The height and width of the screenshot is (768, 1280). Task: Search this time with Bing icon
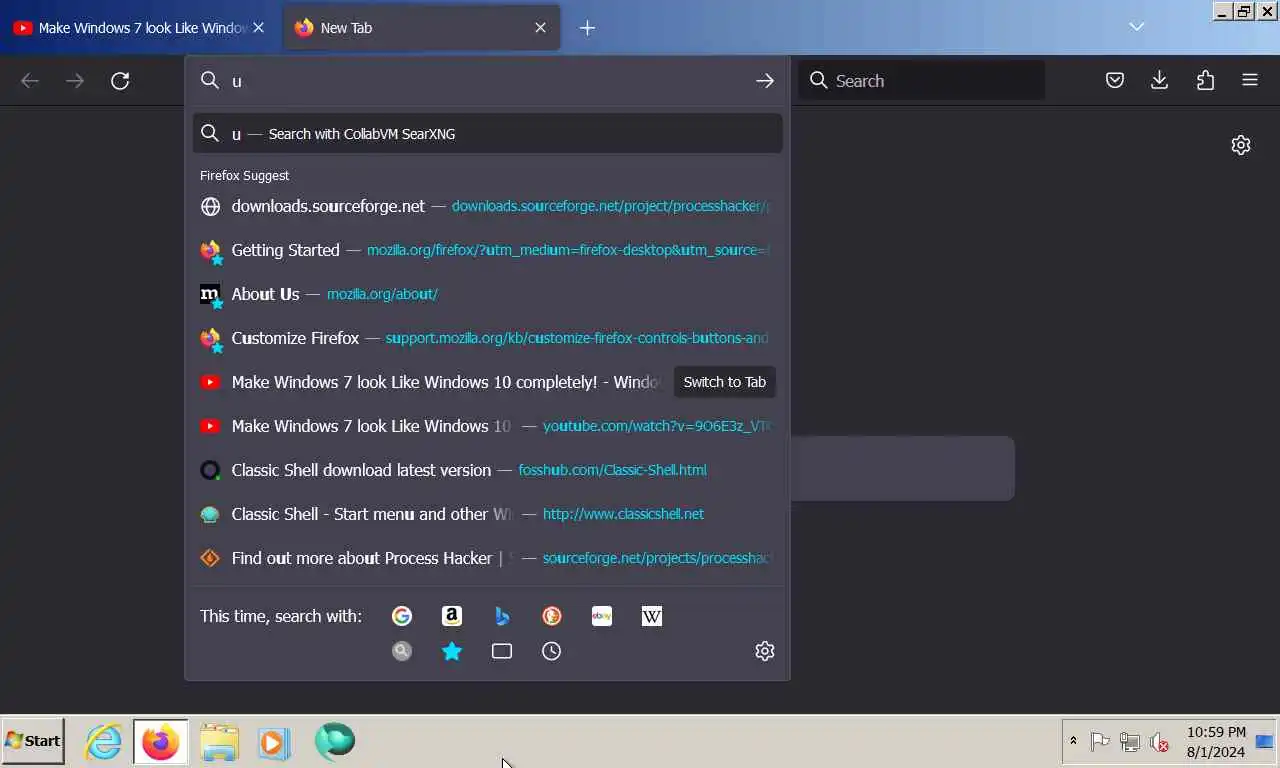[502, 616]
